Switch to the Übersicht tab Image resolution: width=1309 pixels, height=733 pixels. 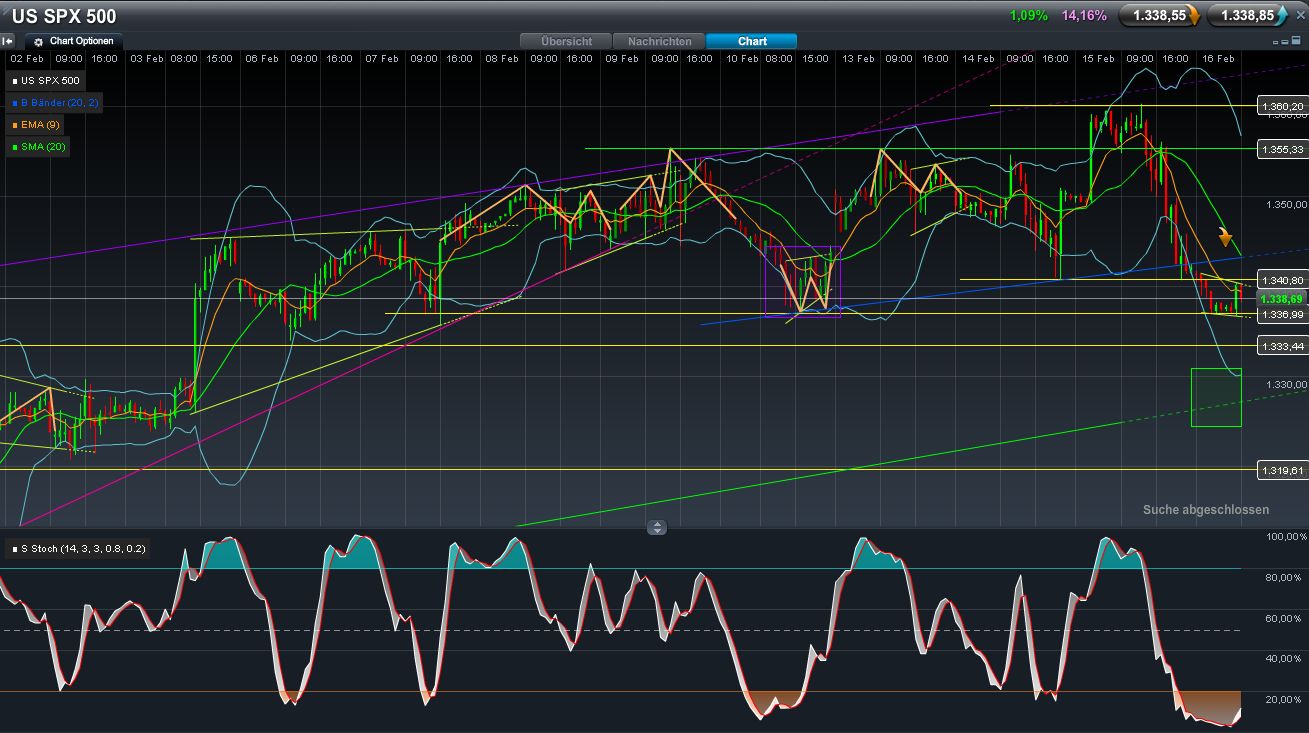(x=566, y=41)
